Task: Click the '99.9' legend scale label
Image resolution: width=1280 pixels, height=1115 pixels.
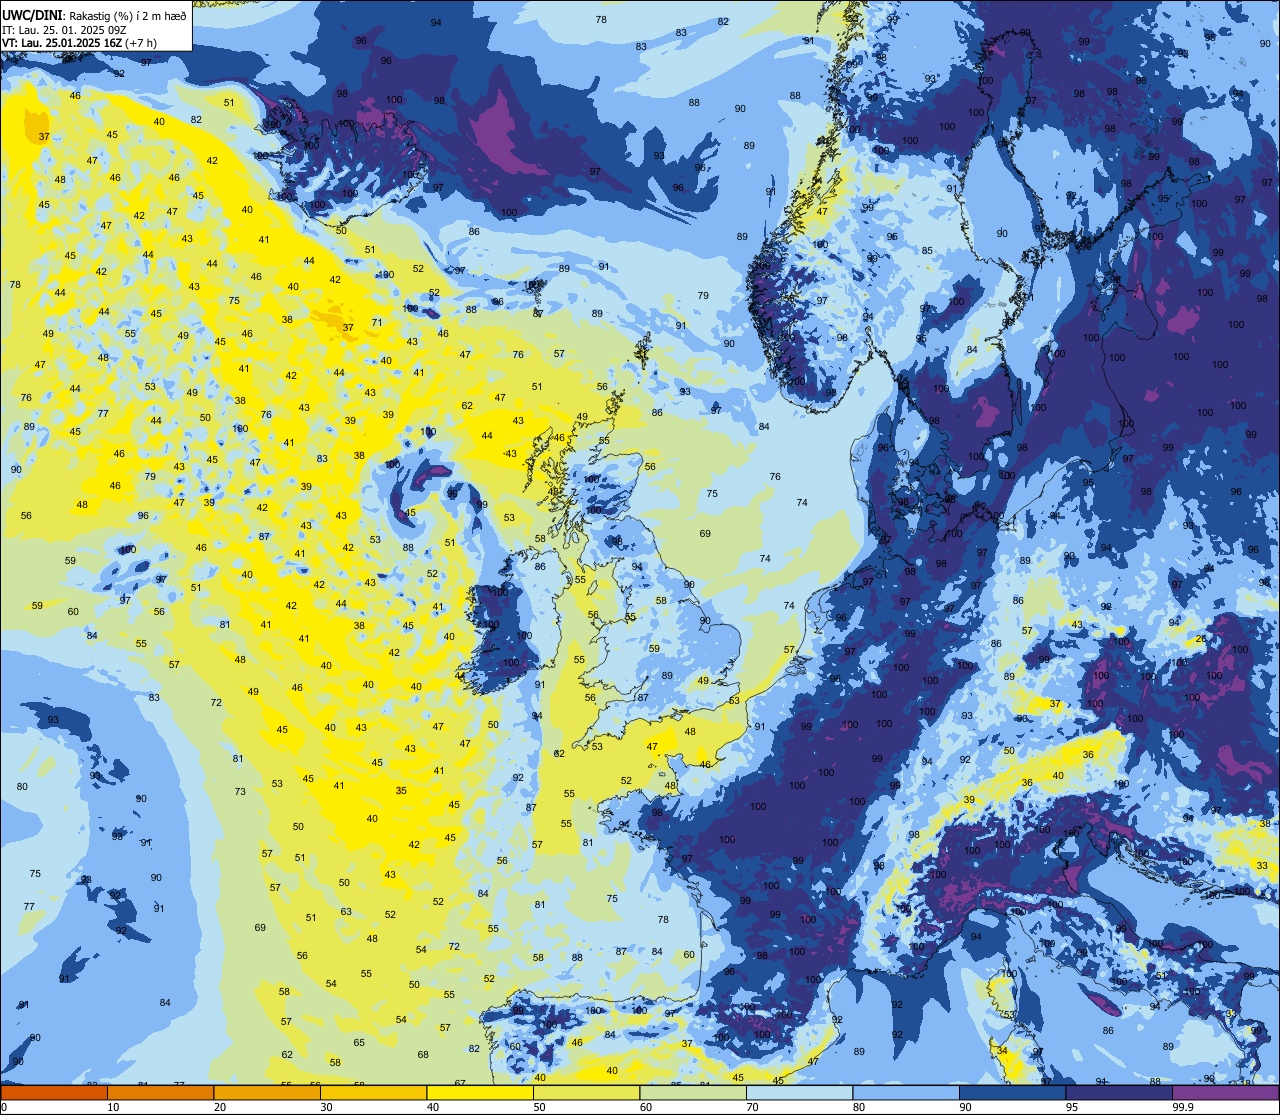Action: pyautogui.click(x=1184, y=1107)
